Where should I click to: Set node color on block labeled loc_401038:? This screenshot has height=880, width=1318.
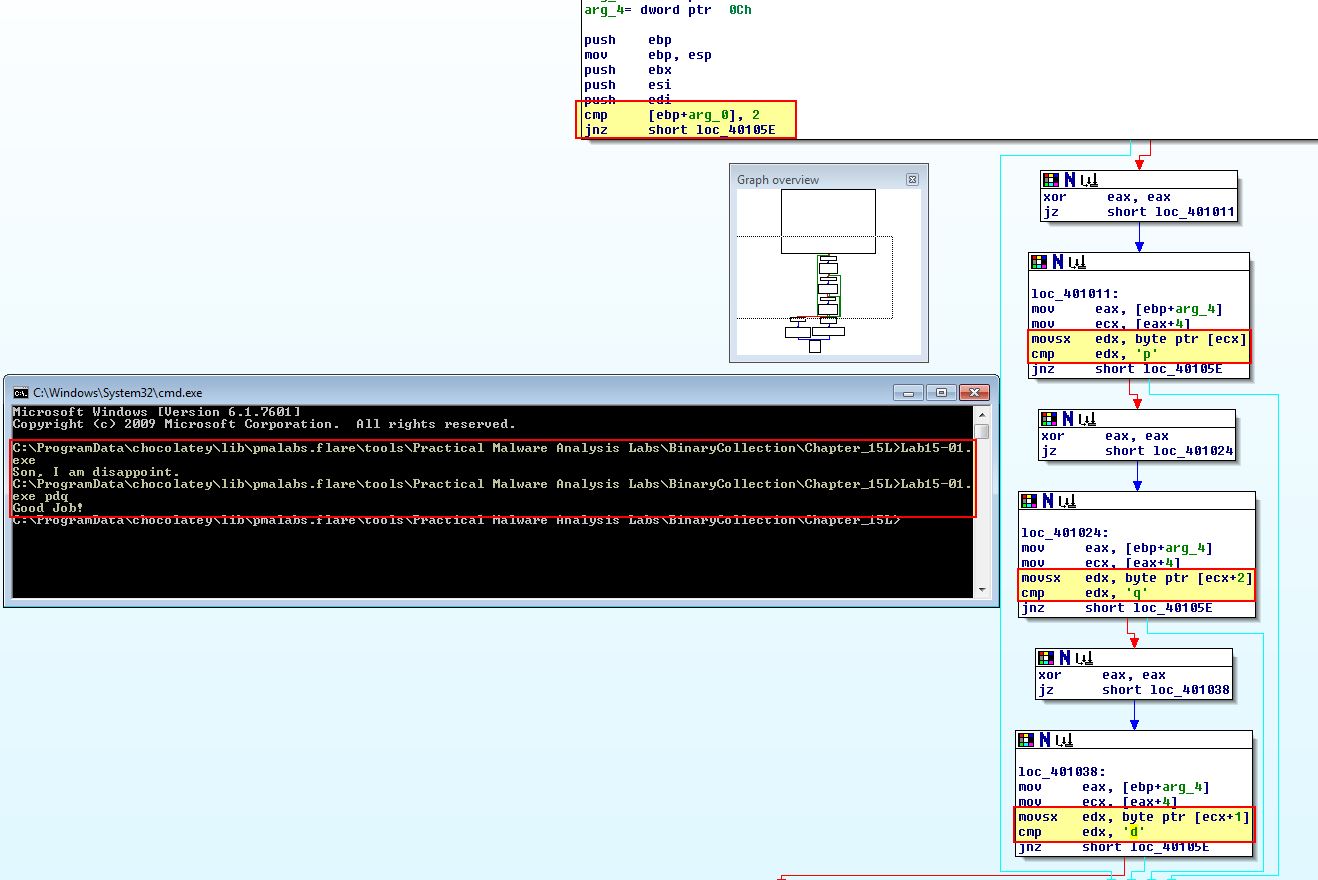click(x=1026, y=740)
